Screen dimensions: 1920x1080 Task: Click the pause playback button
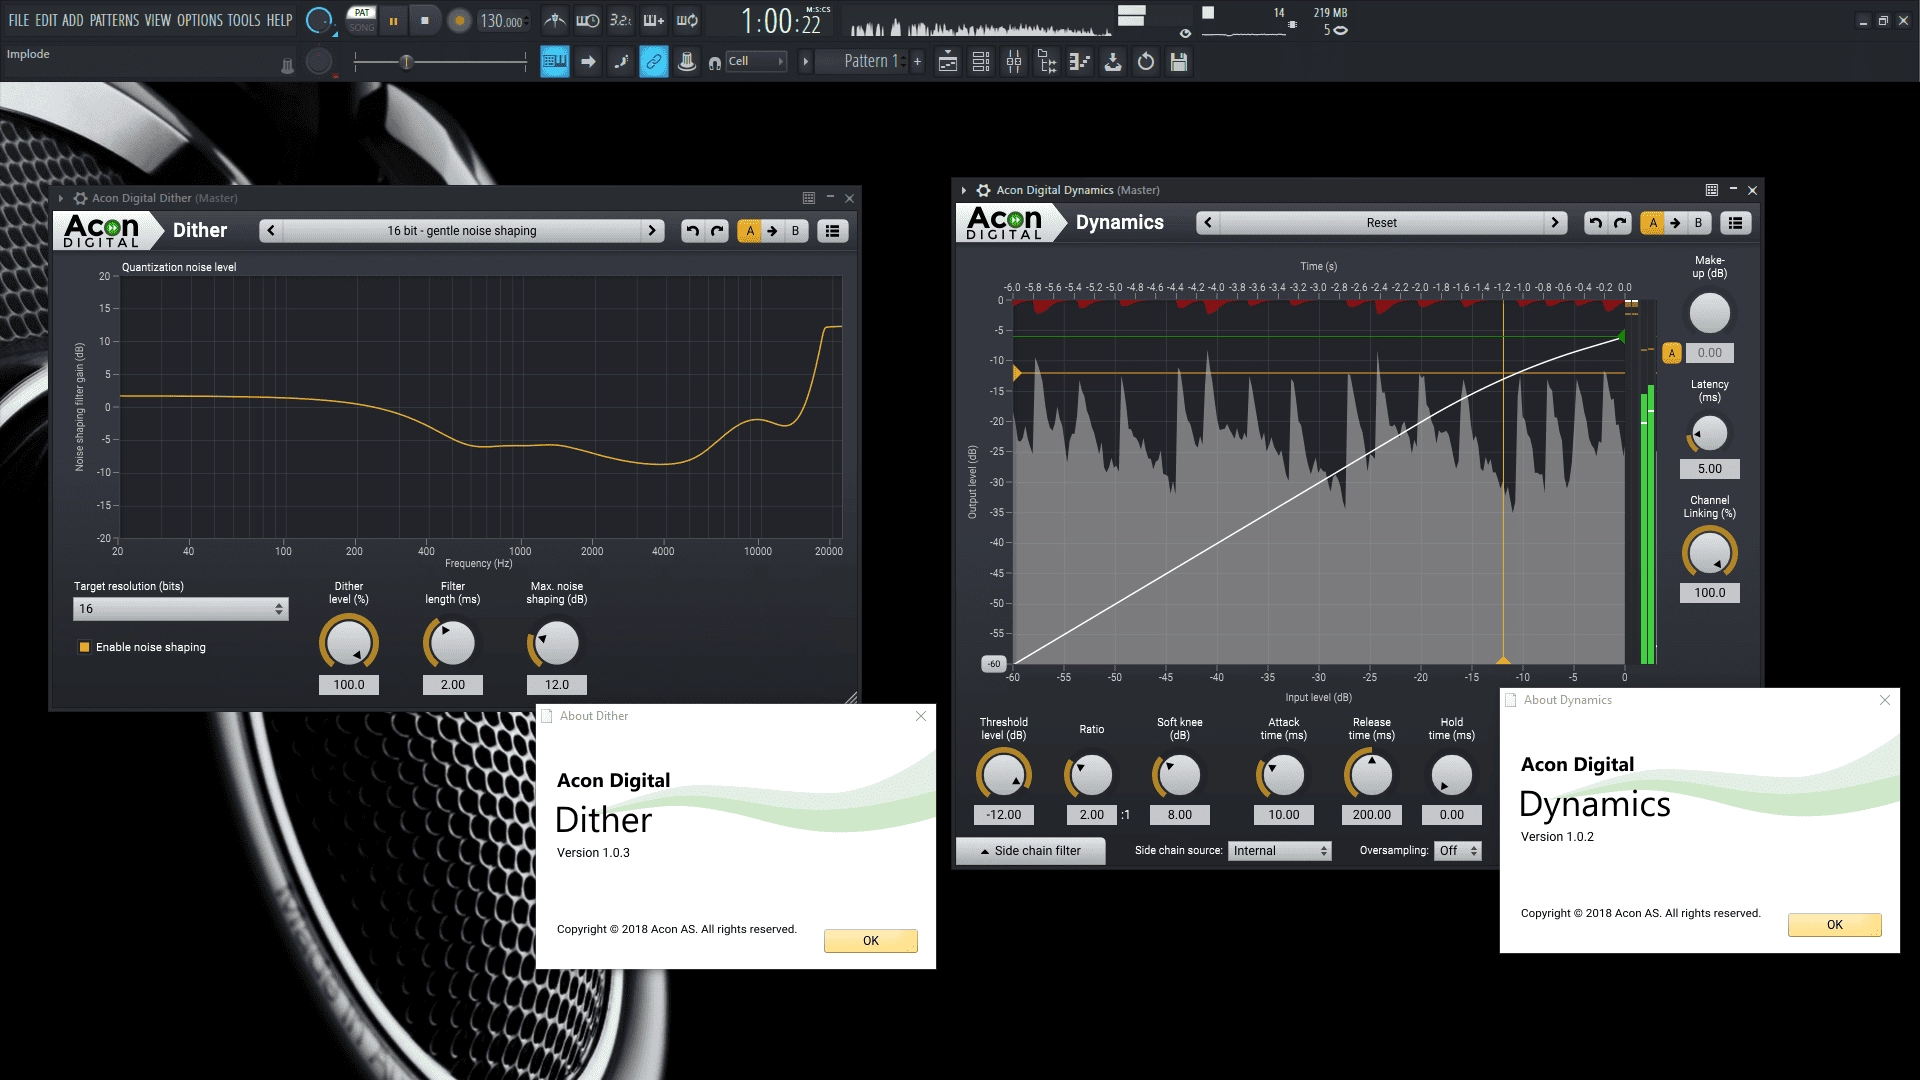click(393, 21)
